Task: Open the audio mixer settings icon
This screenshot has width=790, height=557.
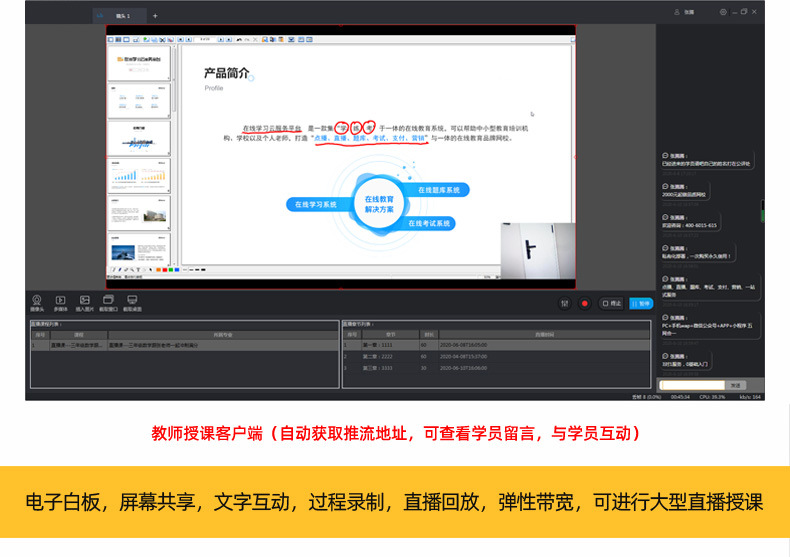Action: [x=565, y=303]
